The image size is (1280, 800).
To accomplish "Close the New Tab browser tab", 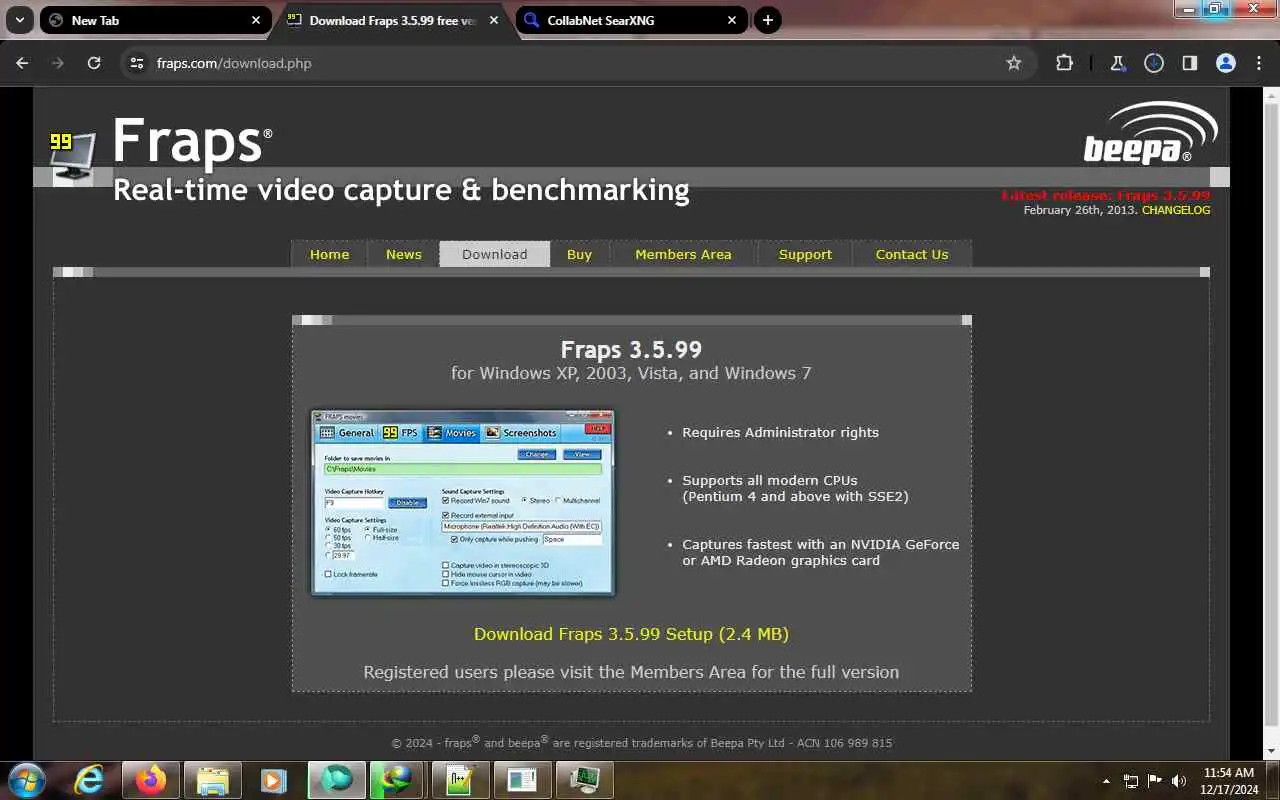I will (256, 20).
